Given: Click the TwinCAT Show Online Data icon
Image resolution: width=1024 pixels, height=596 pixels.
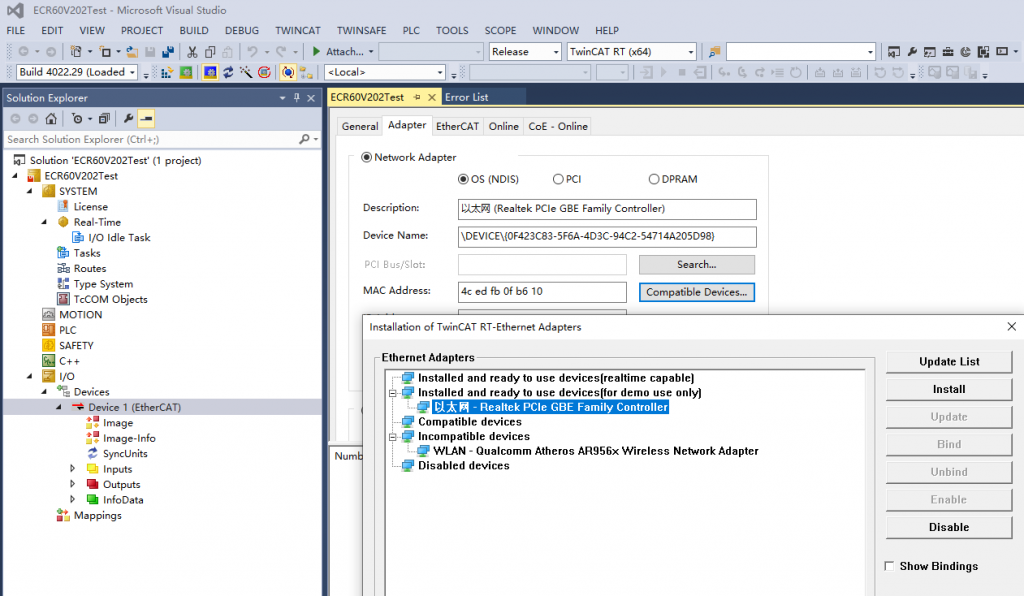Looking at the screenshot, I should click(x=287, y=72).
